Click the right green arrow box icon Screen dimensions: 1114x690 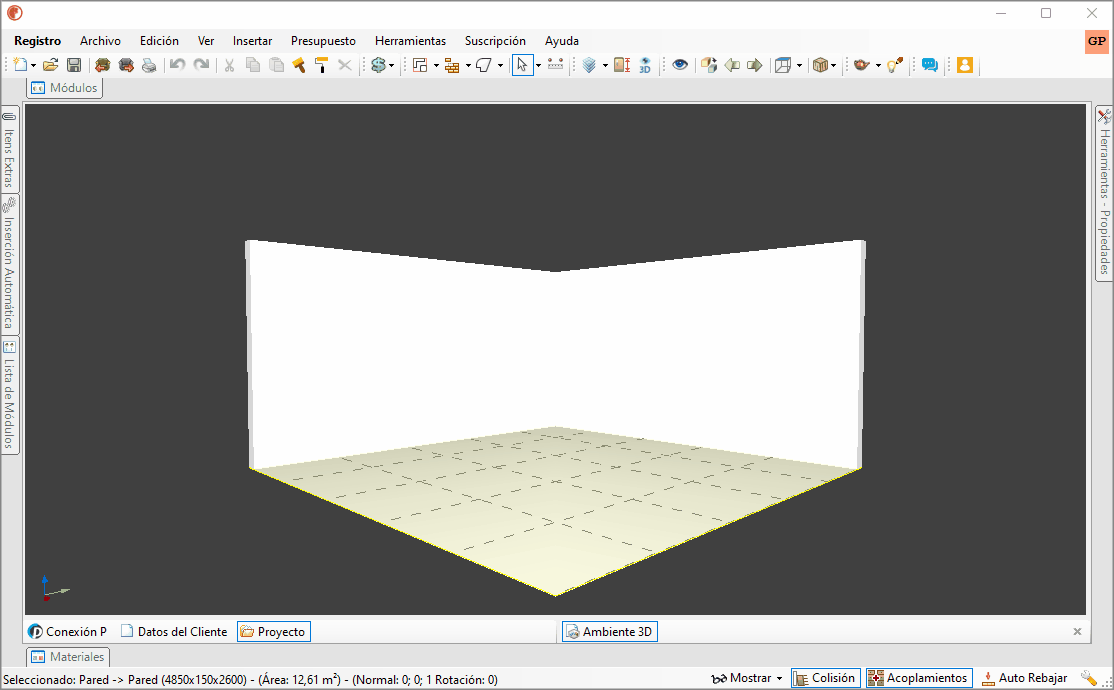click(x=755, y=65)
